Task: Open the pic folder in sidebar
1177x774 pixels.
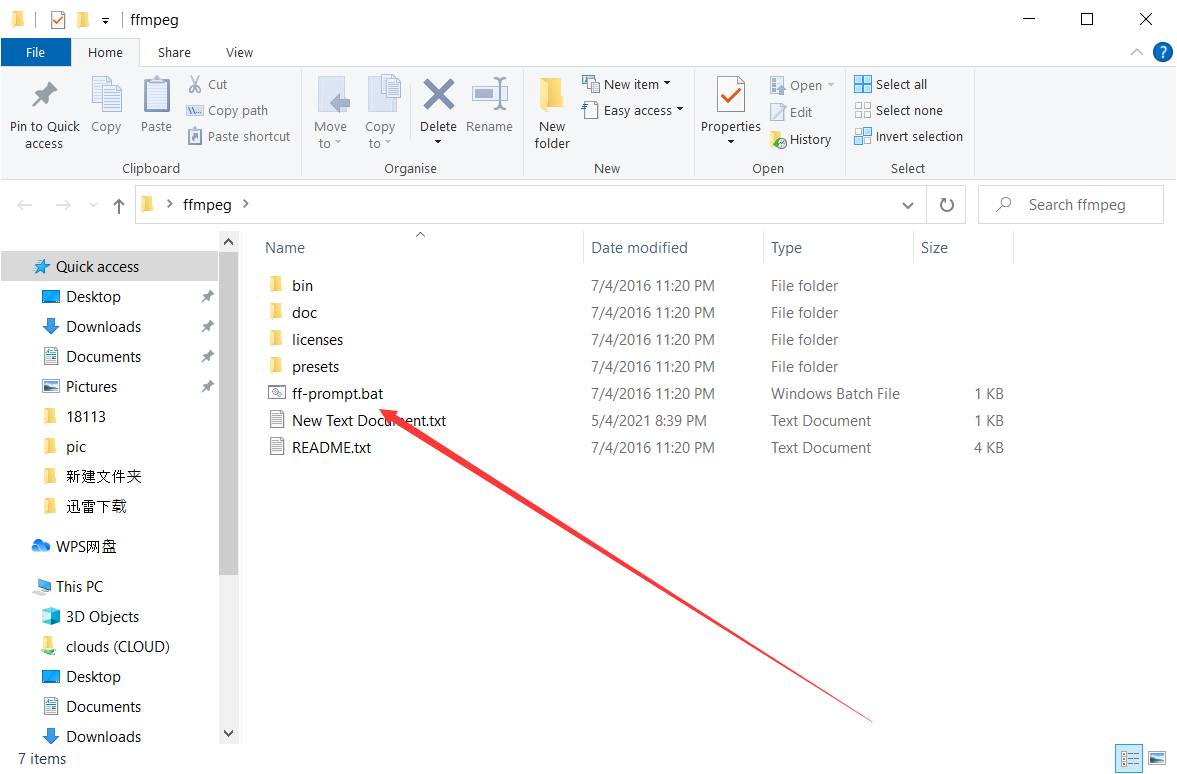Action: pos(75,447)
